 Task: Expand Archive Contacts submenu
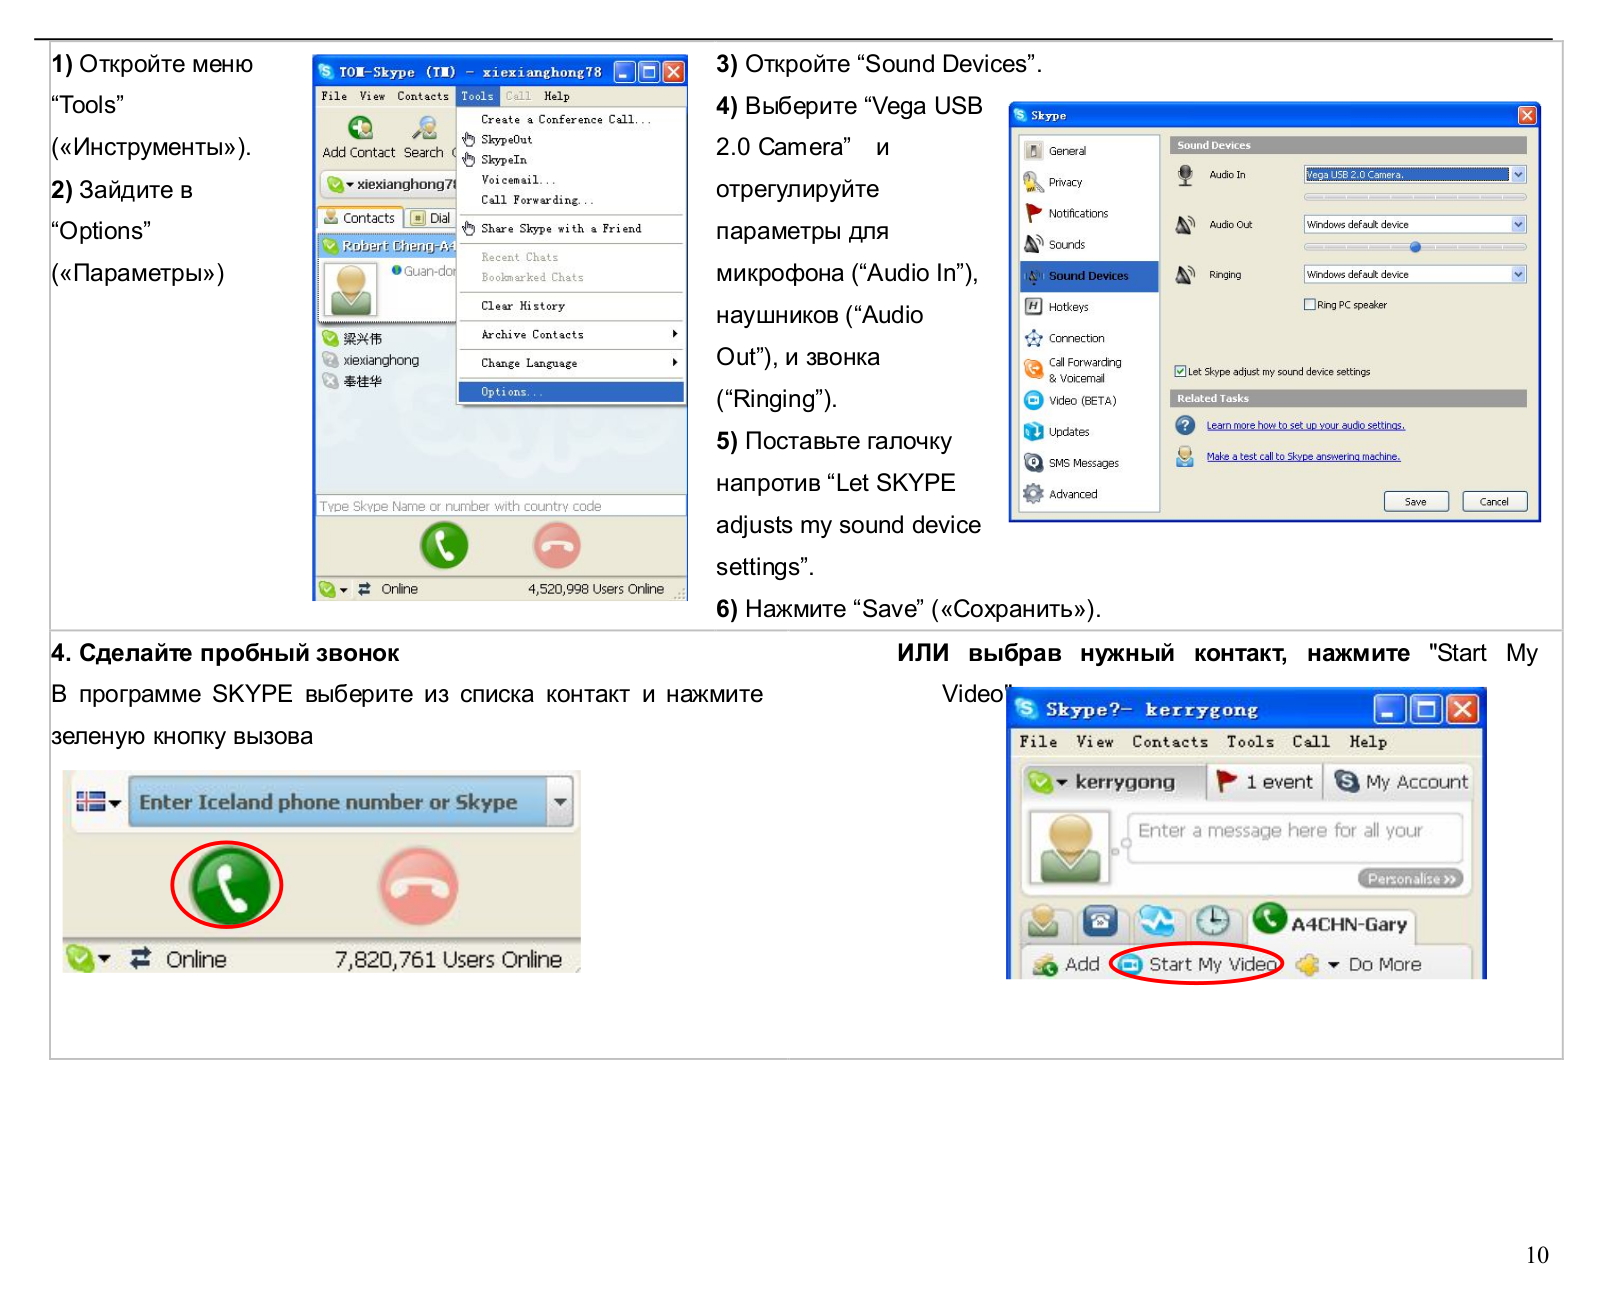pos(570,335)
